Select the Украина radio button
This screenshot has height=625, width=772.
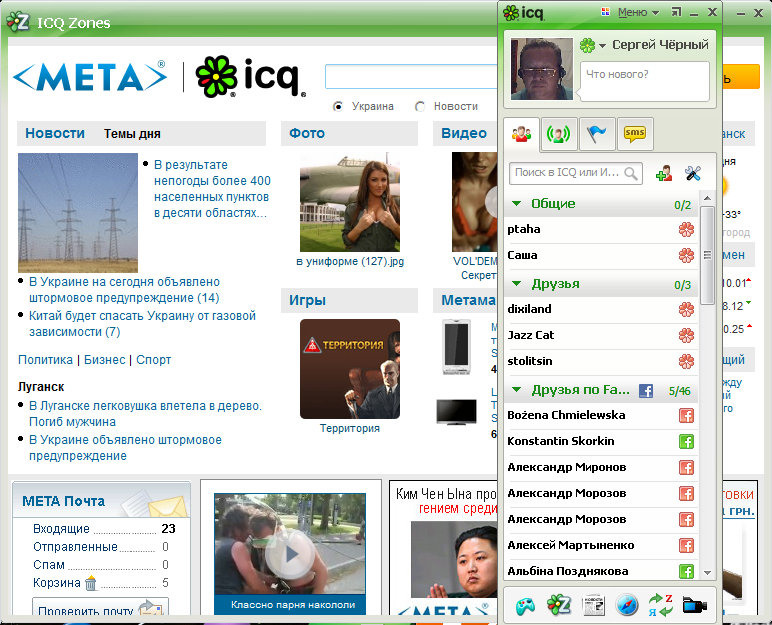(338, 106)
